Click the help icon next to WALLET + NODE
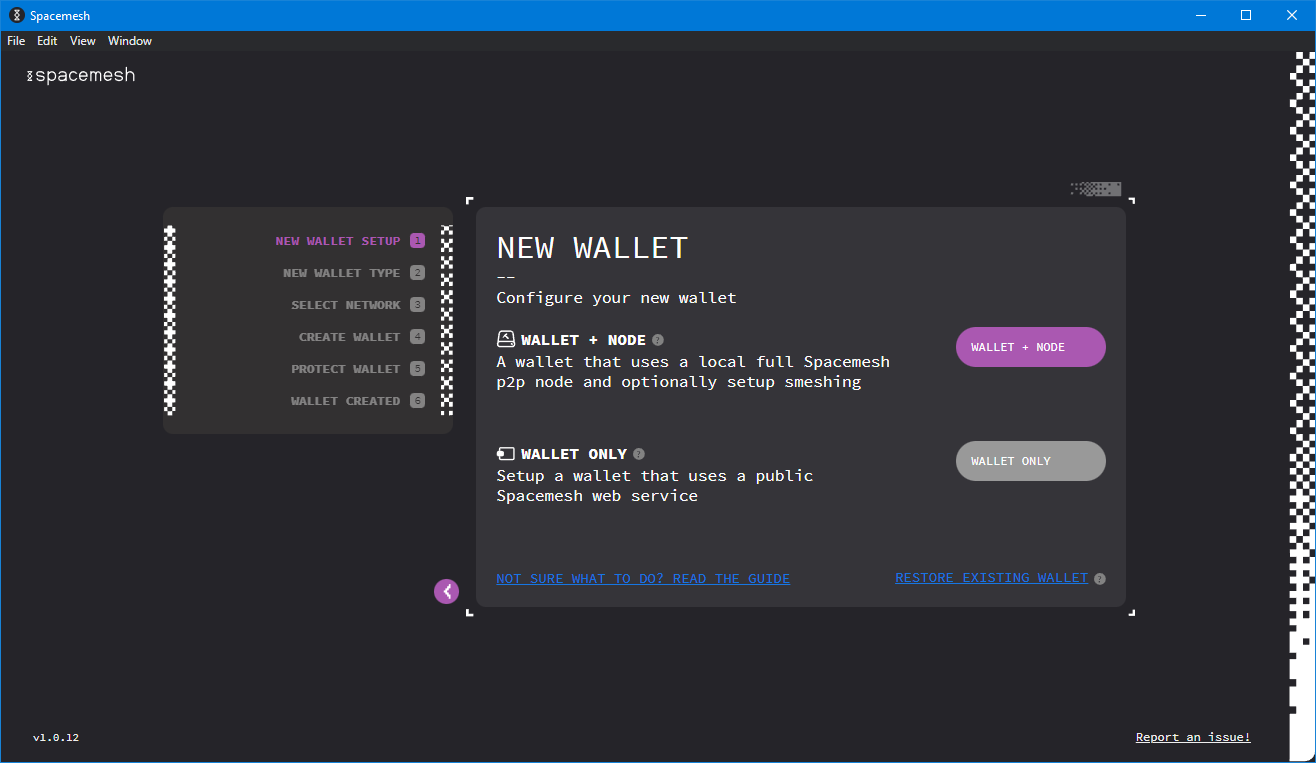Screen dimensions: 1316x763 tap(658, 340)
